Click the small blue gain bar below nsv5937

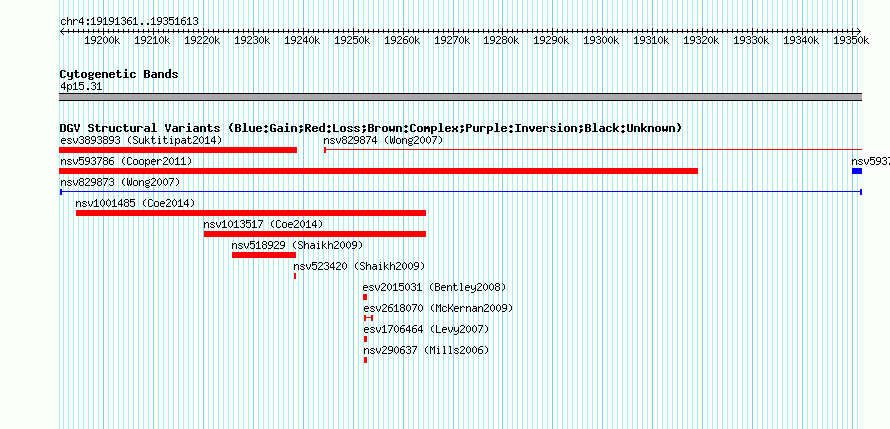pos(857,171)
